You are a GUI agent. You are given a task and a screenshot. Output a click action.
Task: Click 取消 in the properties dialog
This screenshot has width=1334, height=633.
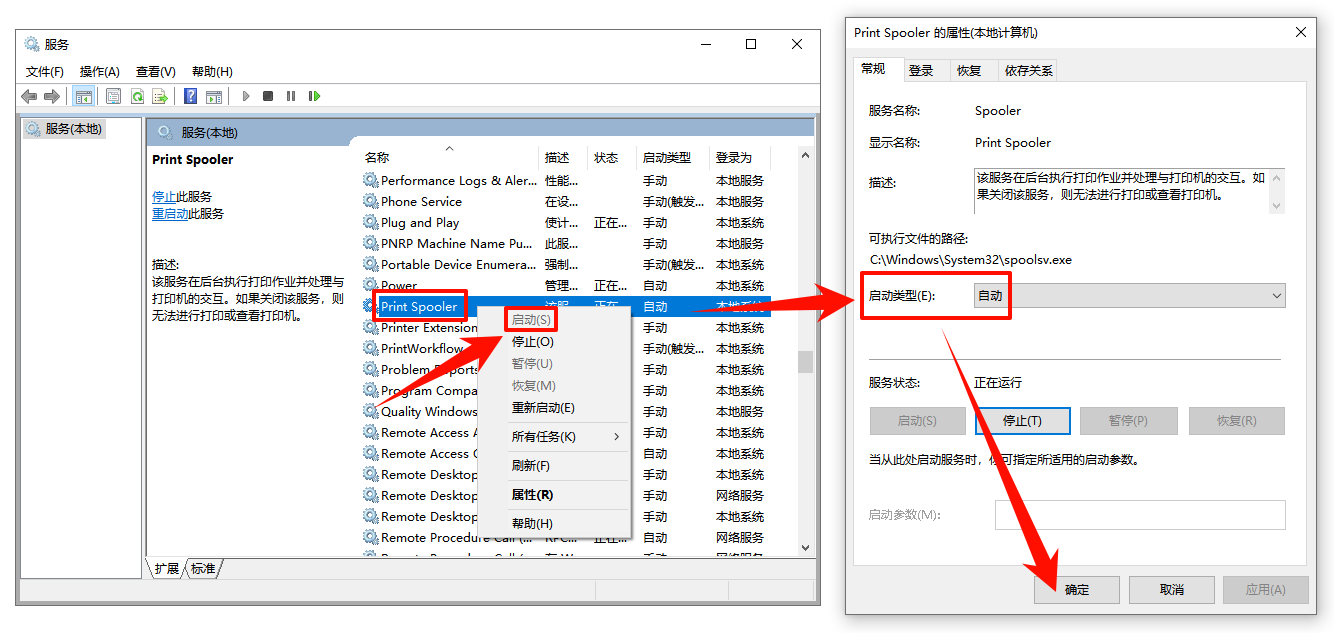pyautogui.click(x=1171, y=590)
